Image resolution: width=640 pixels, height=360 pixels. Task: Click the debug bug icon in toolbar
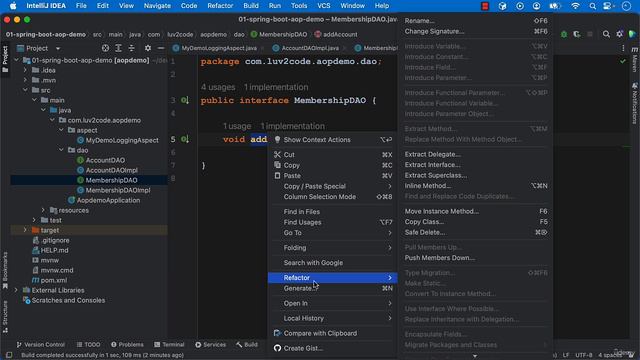click(564, 34)
